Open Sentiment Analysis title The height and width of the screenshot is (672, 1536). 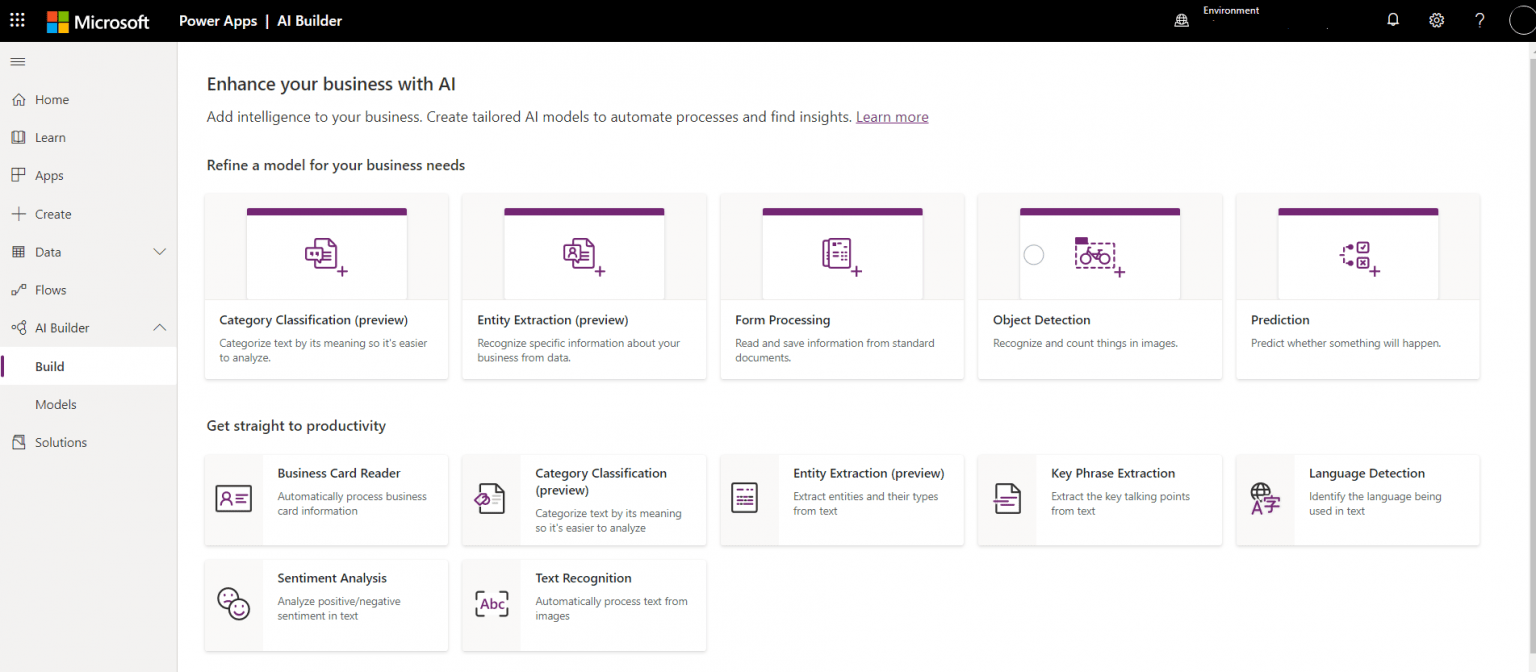[x=332, y=578]
